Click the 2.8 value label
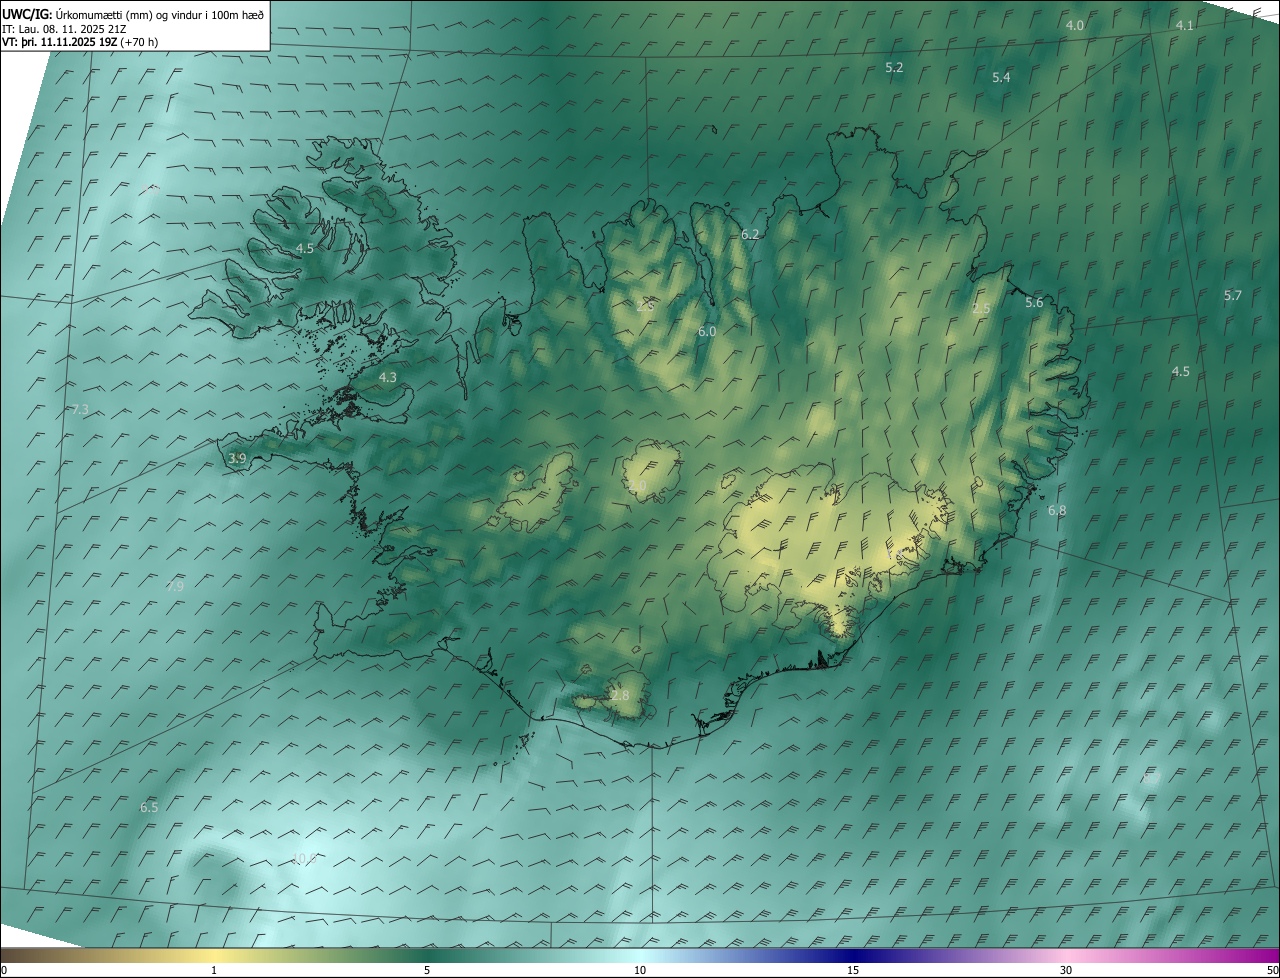 coord(620,695)
